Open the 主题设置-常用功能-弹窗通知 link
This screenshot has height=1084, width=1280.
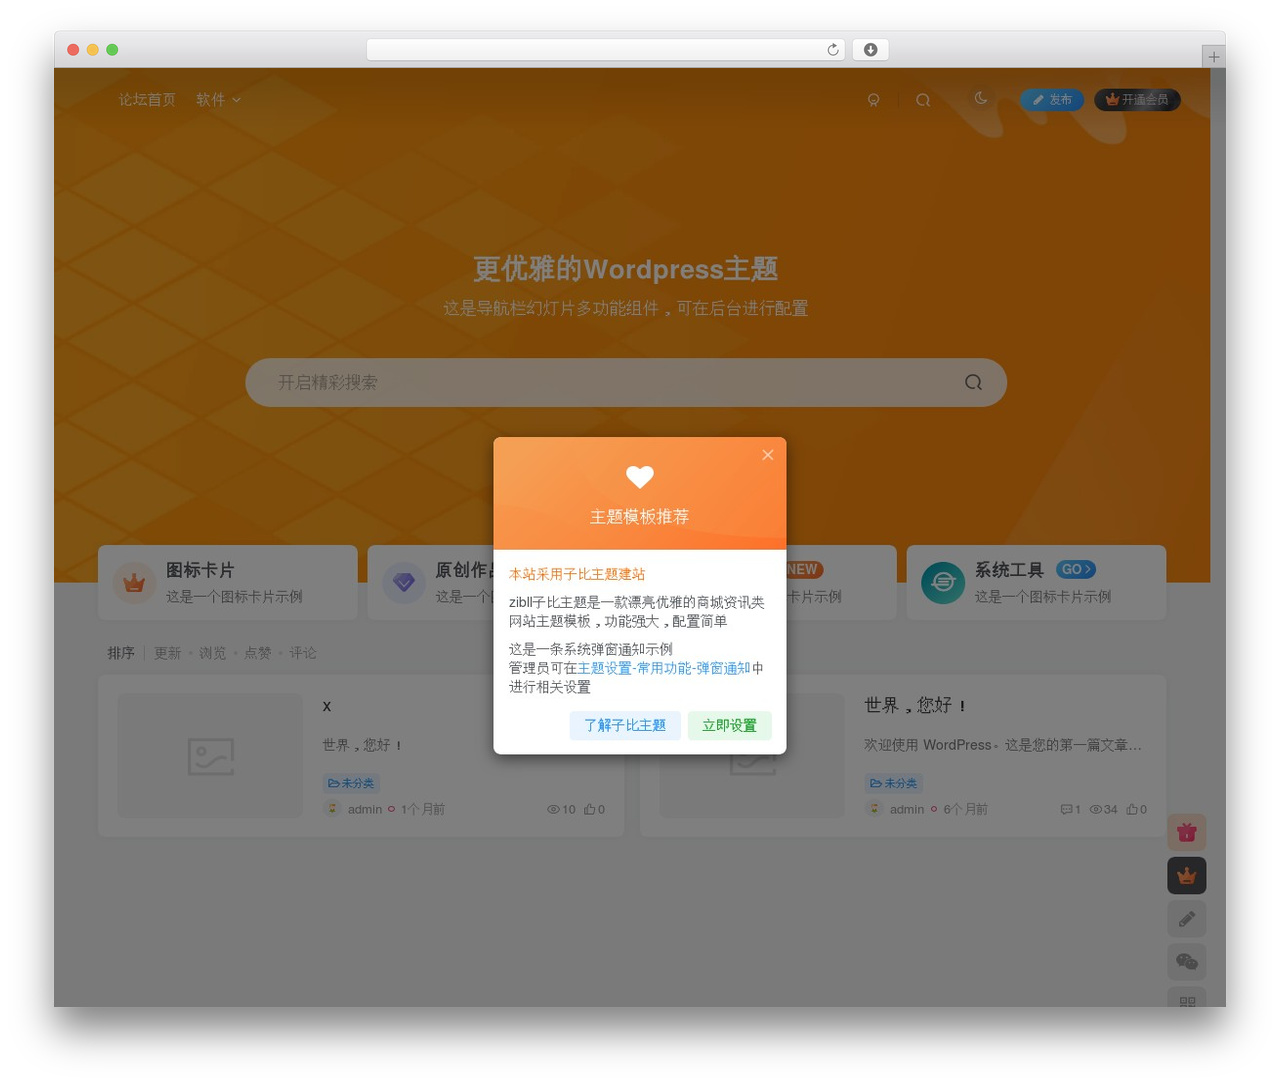(664, 668)
